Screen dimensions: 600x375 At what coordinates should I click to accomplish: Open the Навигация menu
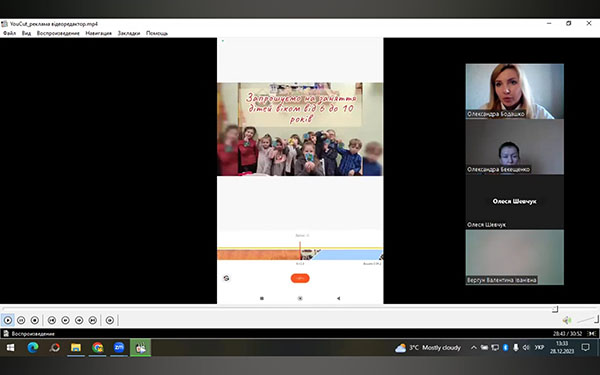click(98, 33)
